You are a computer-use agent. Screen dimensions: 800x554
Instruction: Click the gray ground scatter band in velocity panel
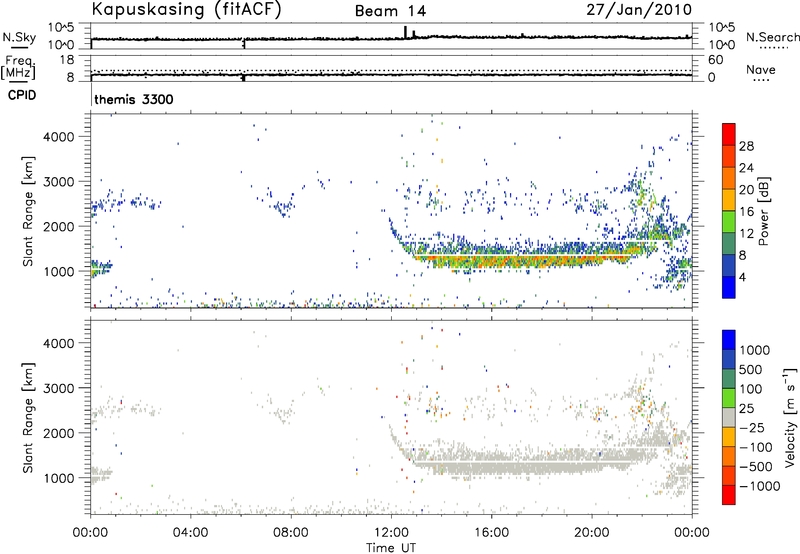point(526,463)
